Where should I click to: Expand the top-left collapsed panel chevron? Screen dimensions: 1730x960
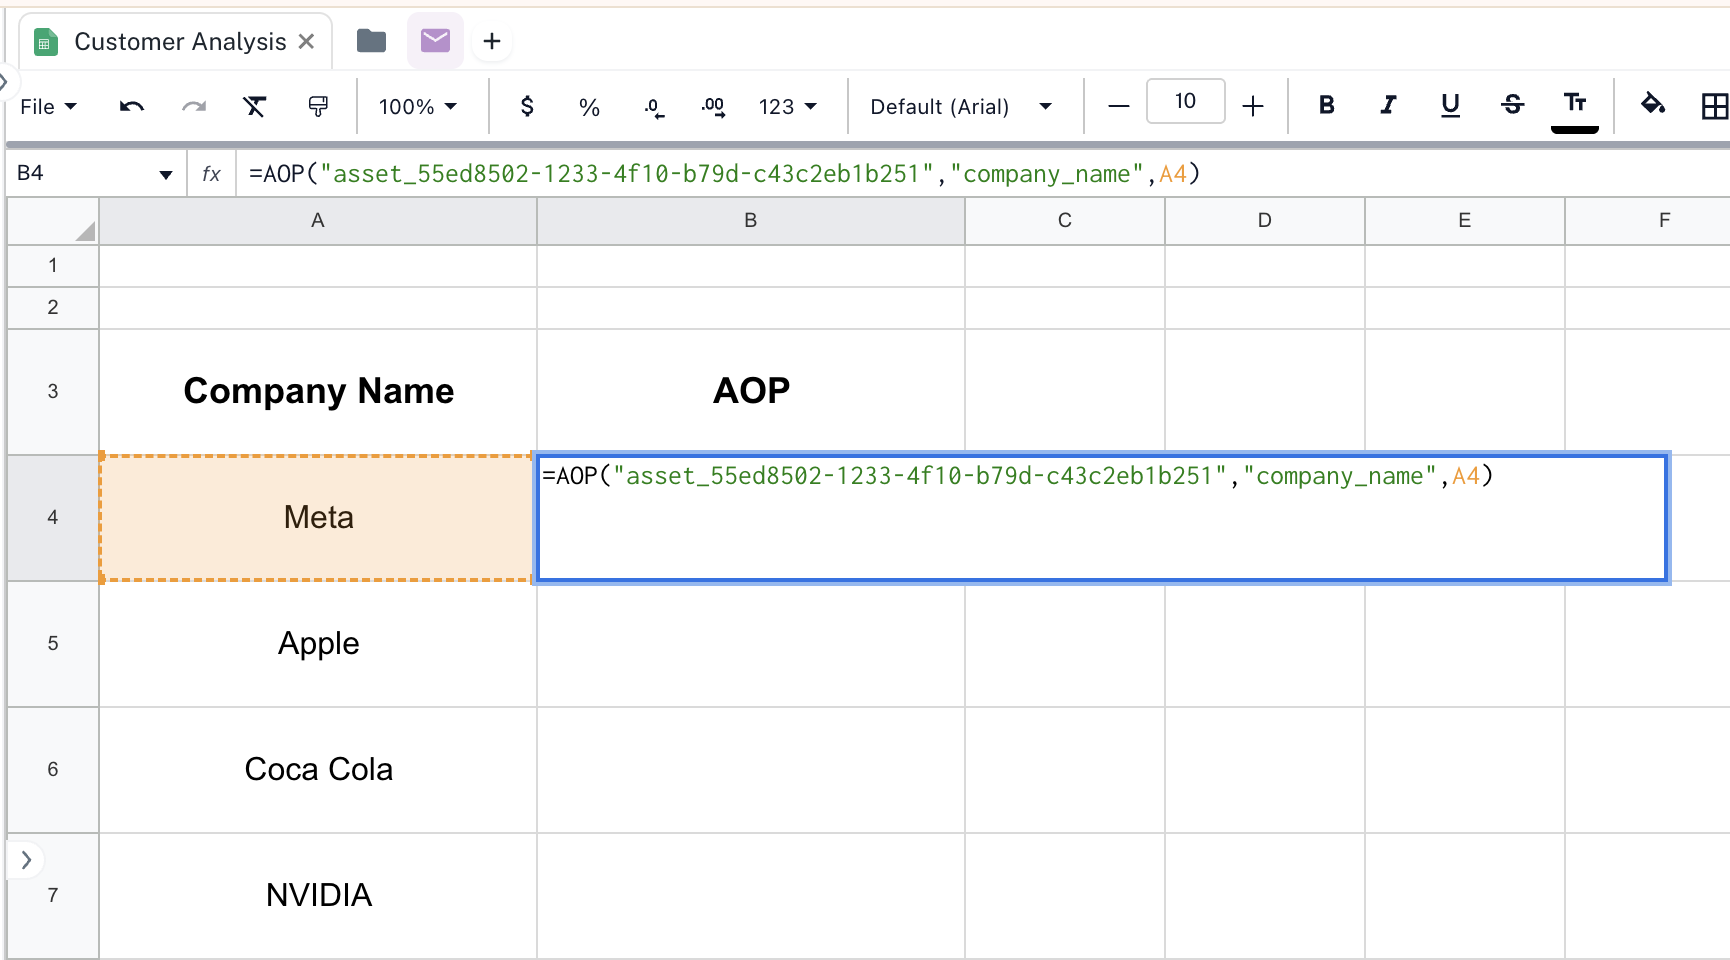[4, 82]
